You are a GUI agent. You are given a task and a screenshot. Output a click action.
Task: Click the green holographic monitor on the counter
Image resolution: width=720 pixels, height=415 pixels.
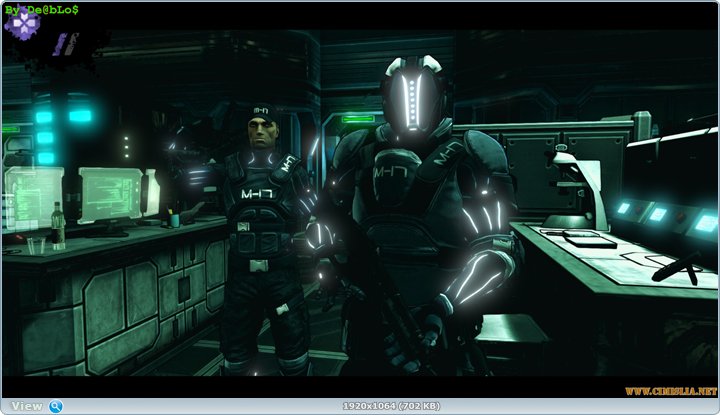[111, 193]
